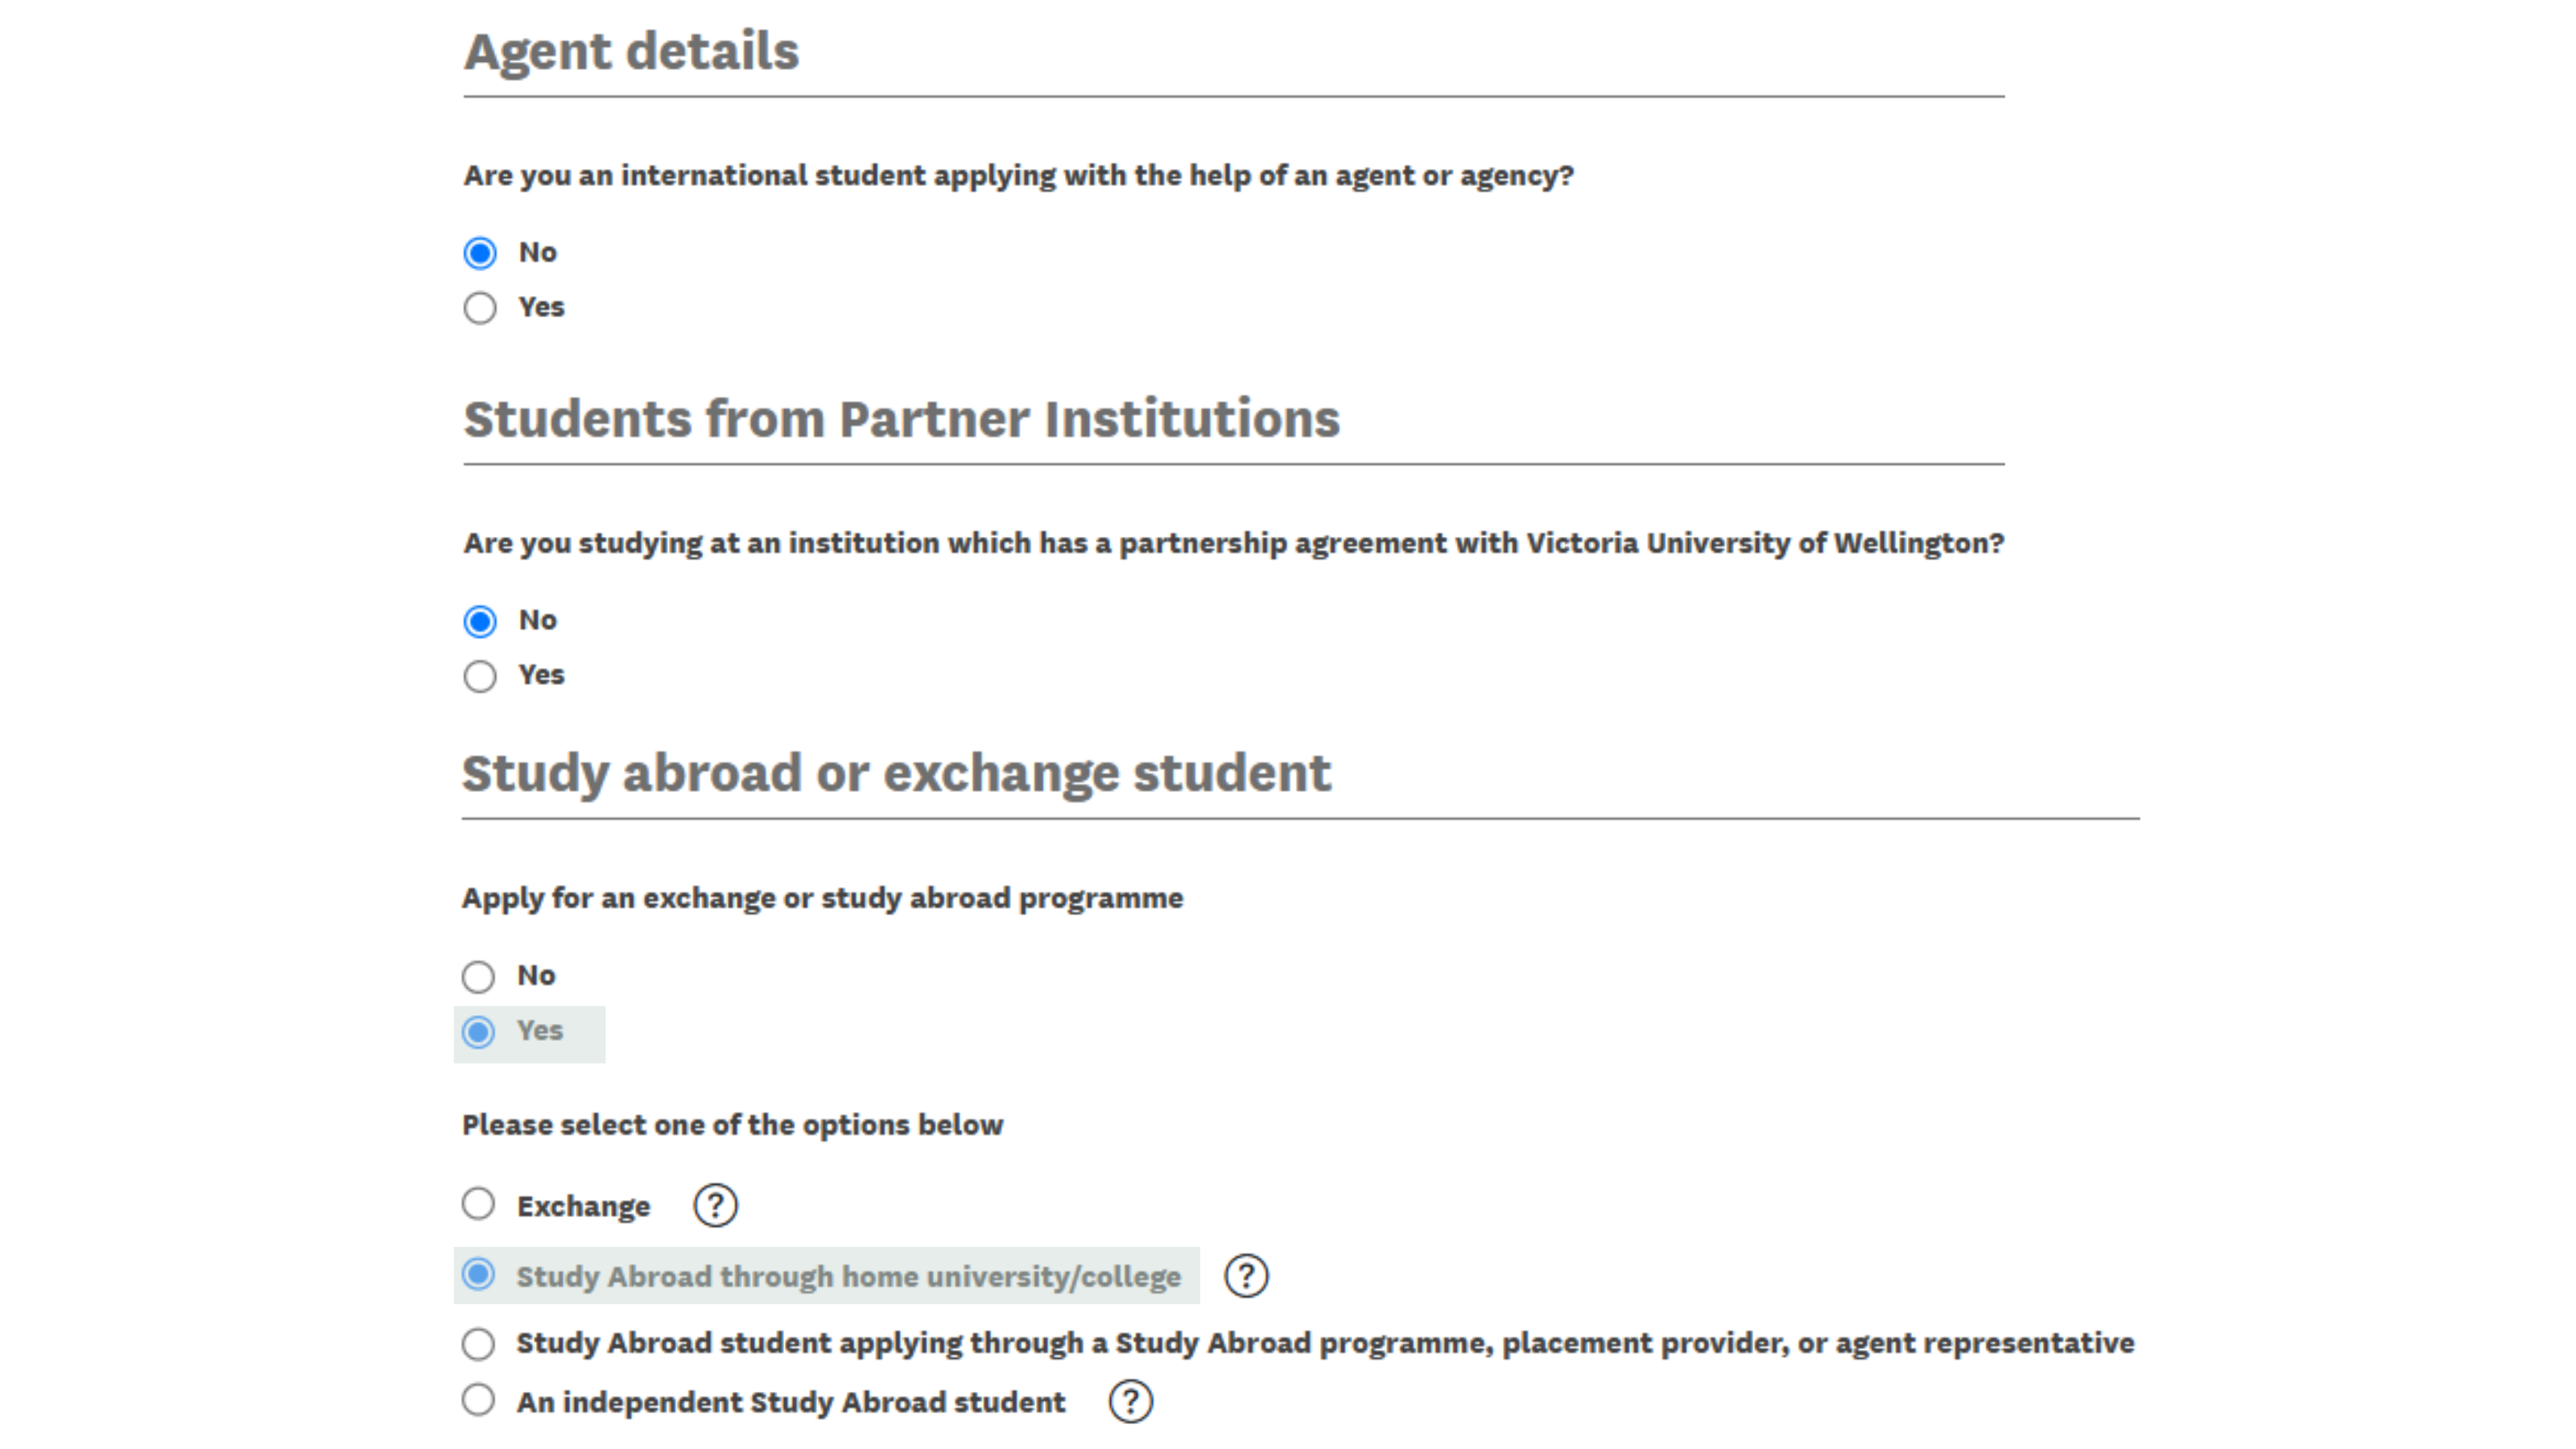The width and height of the screenshot is (2576, 1449).
Task: Click the Study abroad or exchange student heading
Action: pos(896,773)
